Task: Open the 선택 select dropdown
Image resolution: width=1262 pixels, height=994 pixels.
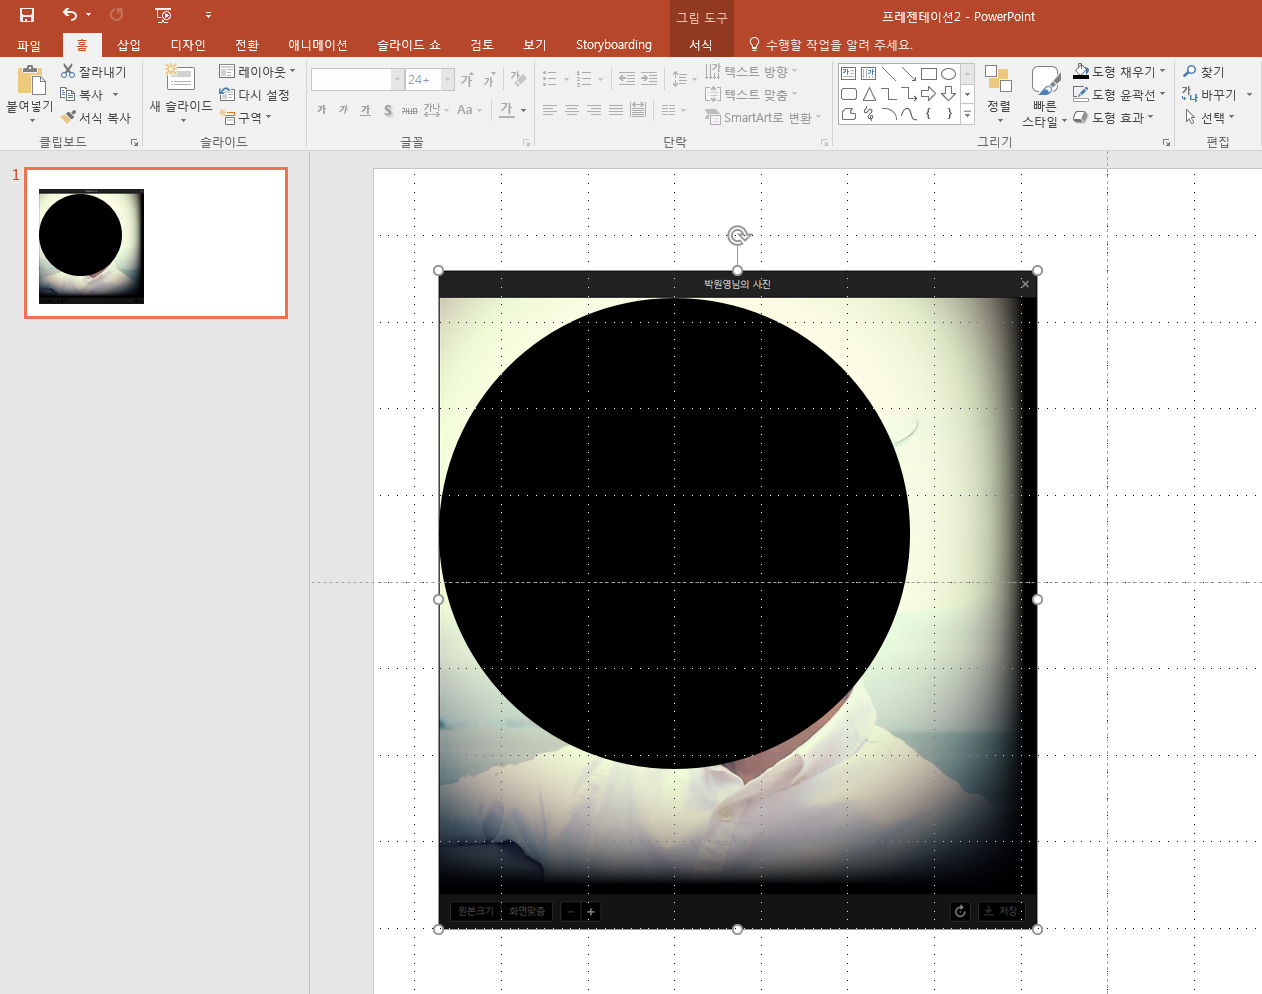Action: pos(1209,117)
